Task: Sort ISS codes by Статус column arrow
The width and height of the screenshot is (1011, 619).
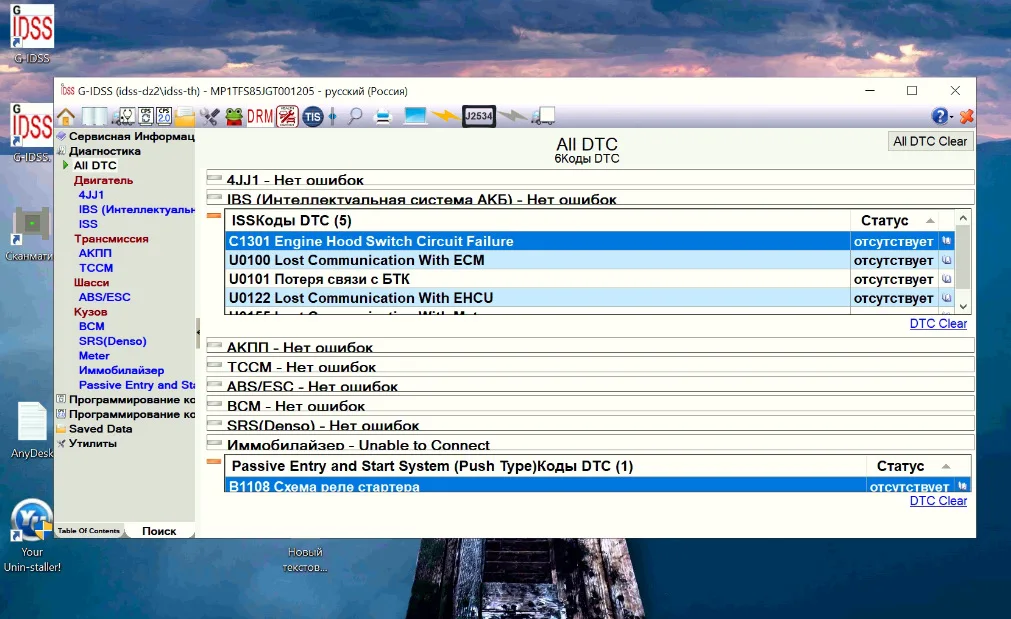Action: coord(930,221)
